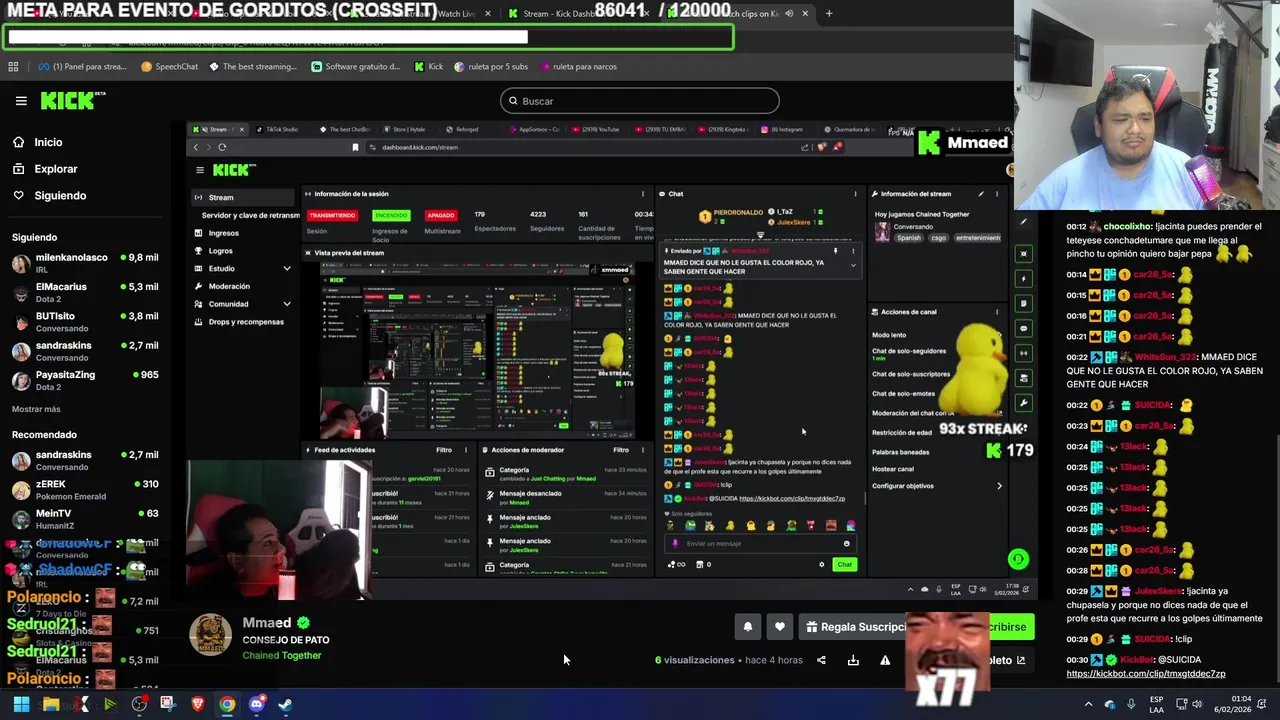Click the heart follow button

pos(780,627)
